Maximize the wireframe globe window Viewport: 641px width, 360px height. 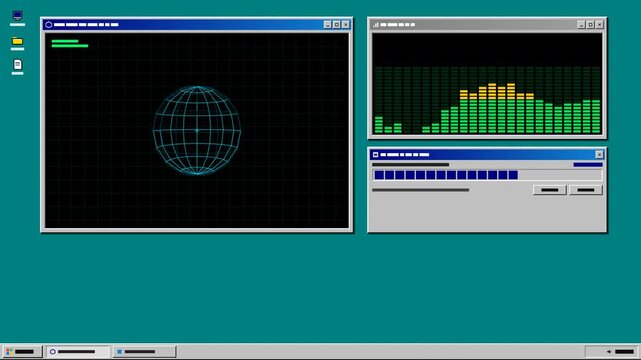(x=336, y=25)
